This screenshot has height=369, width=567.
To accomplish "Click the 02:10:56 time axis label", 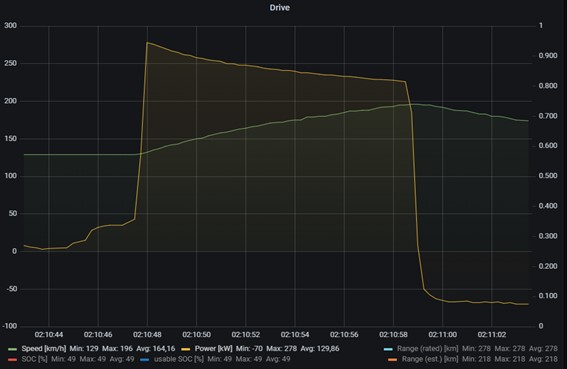I will tap(344, 335).
